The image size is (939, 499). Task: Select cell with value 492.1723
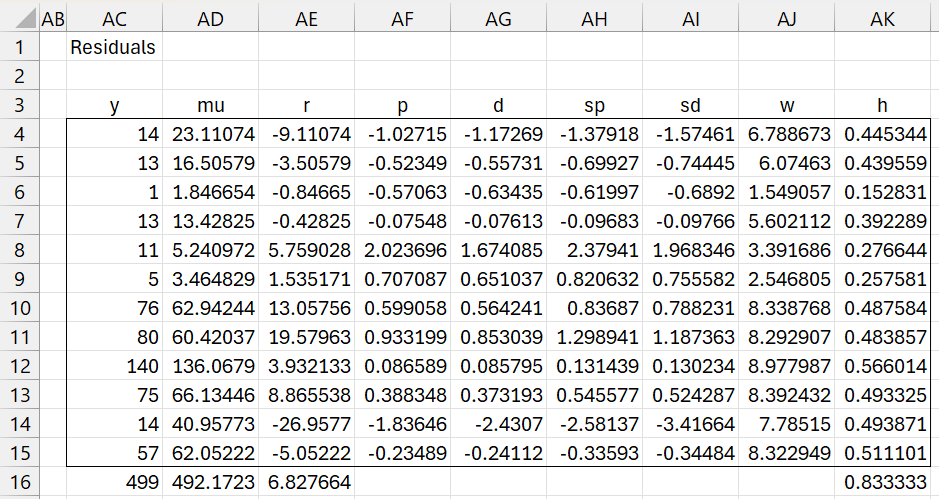210,482
